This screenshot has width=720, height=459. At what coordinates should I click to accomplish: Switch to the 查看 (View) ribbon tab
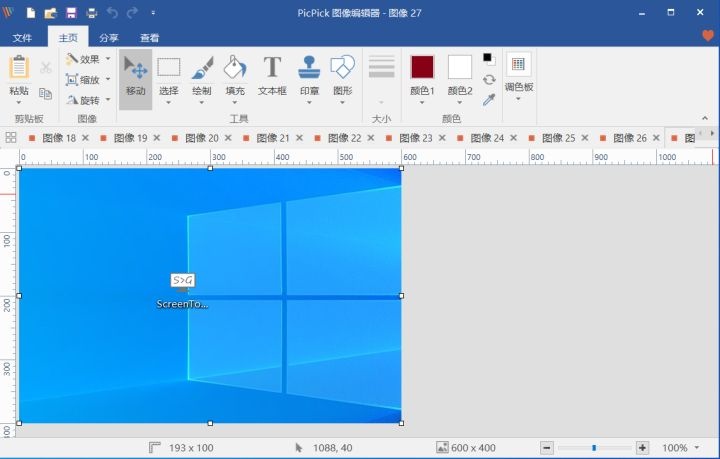click(150, 38)
